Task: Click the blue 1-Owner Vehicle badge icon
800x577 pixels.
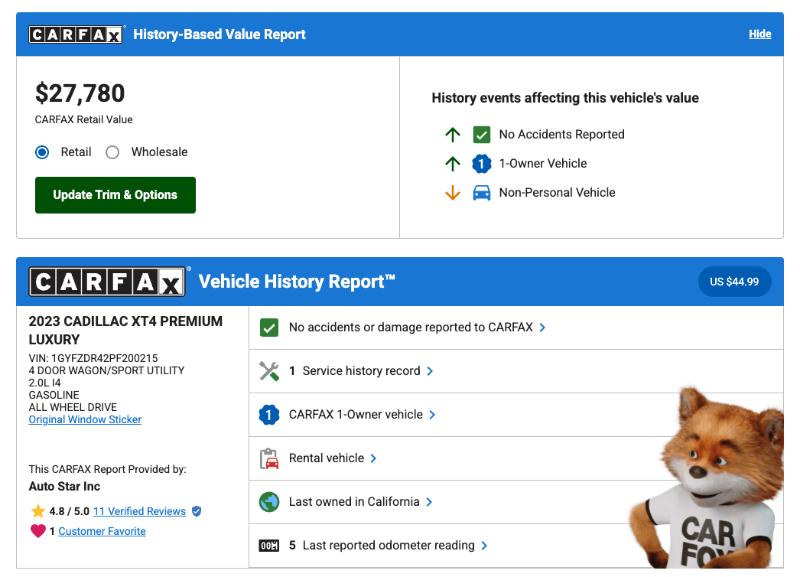Action: tap(481, 164)
